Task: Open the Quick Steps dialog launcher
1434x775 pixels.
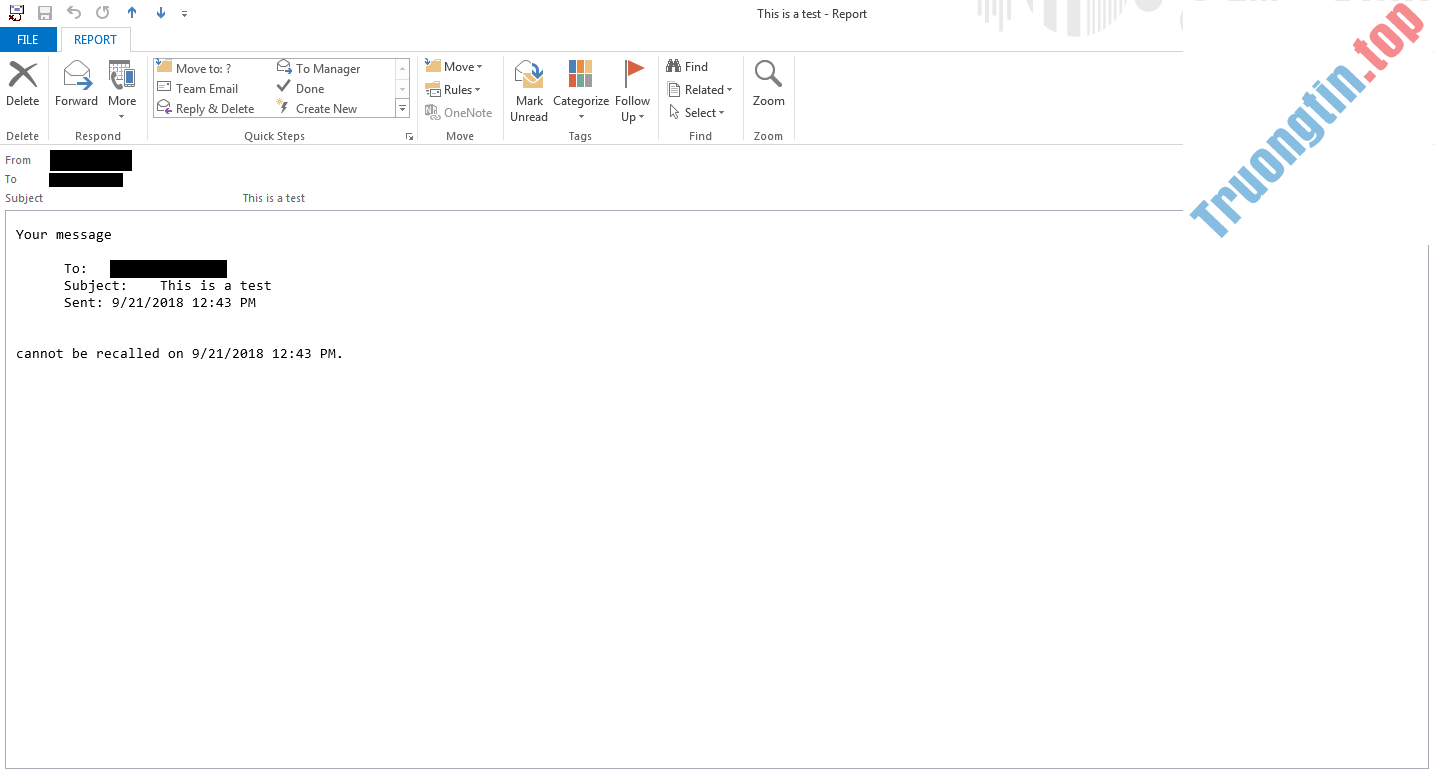Action: (409, 135)
